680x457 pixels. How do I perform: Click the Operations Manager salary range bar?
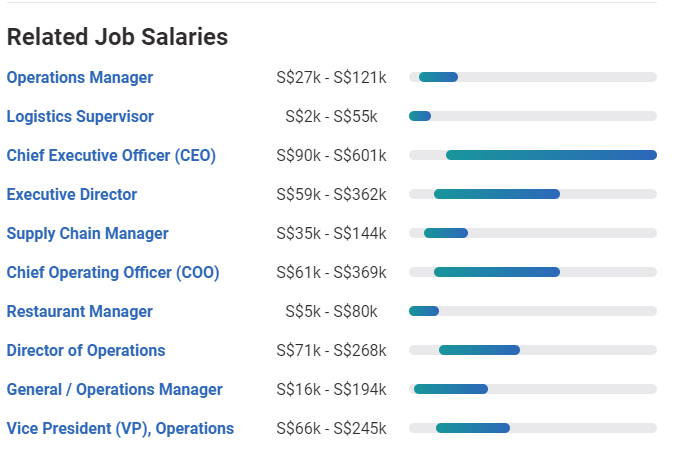coord(438,77)
